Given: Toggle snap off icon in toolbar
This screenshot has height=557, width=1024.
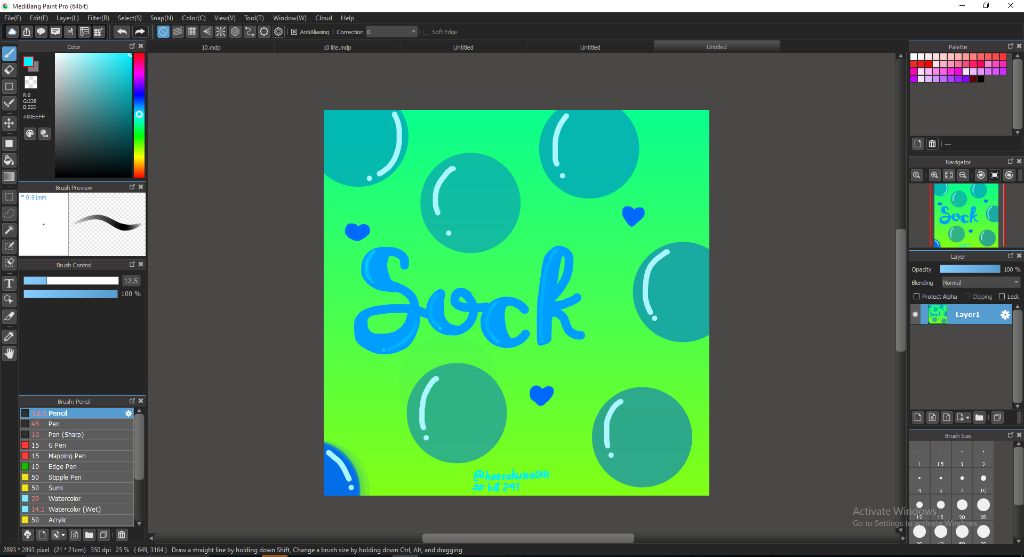Looking at the screenshot, I should 163,31.
